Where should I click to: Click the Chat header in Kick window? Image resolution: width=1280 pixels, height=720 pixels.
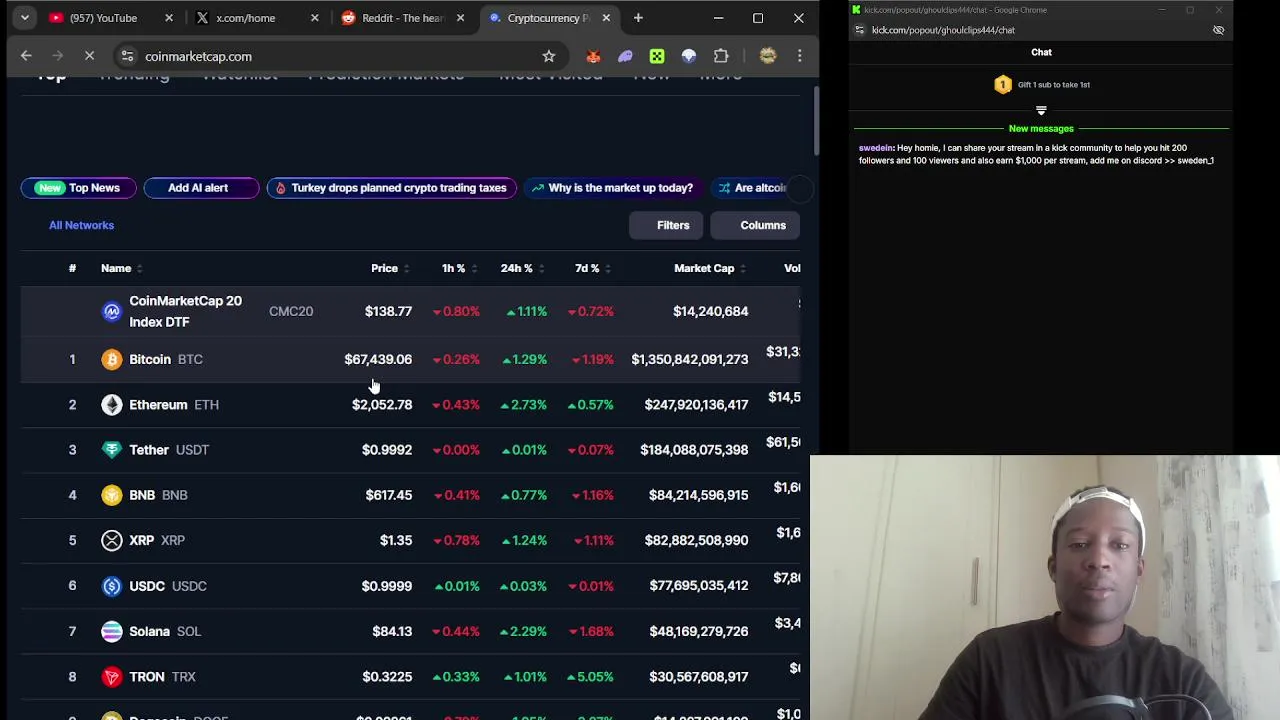(1041, 52)
